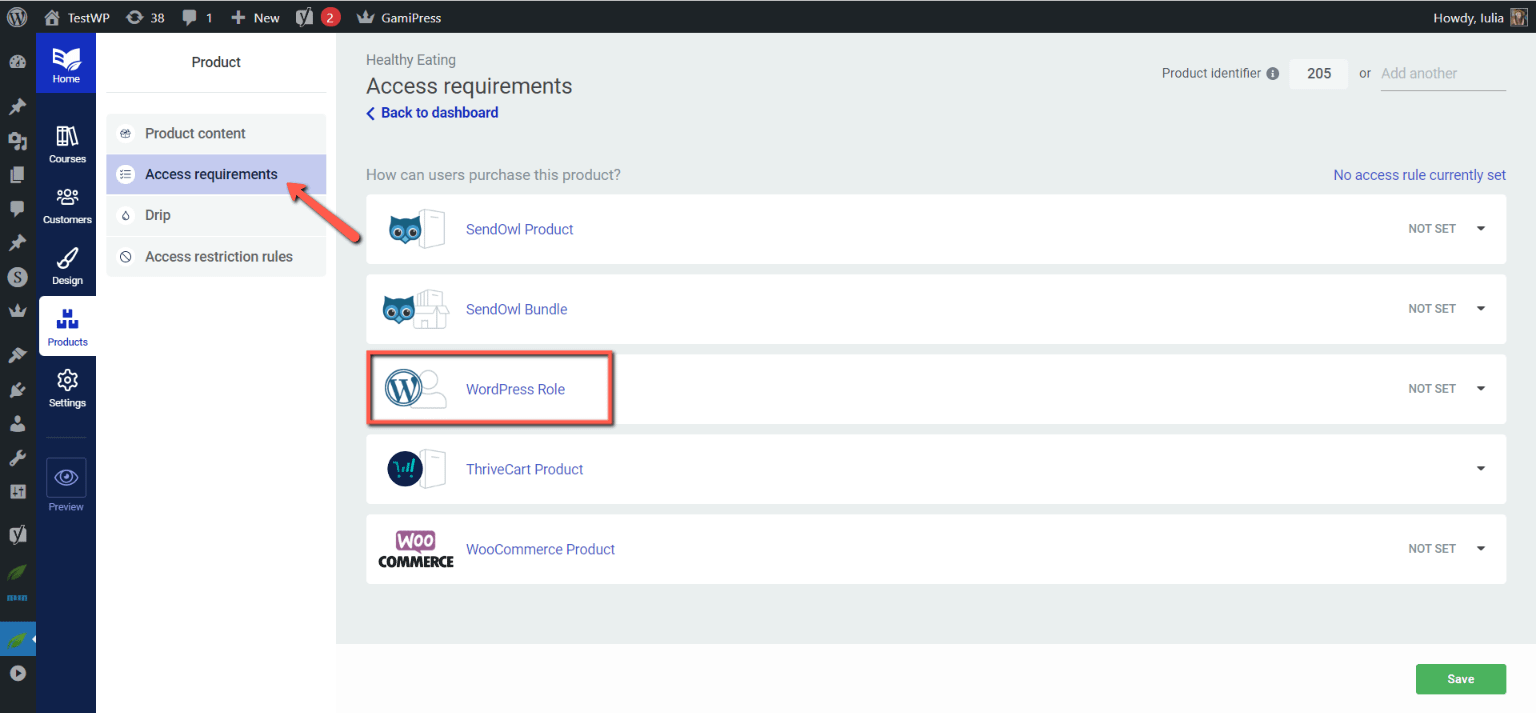Collapse menu using the play circle icon
Image resolution: width=1536 pixels, height=713 pixels.
[17, 673]
